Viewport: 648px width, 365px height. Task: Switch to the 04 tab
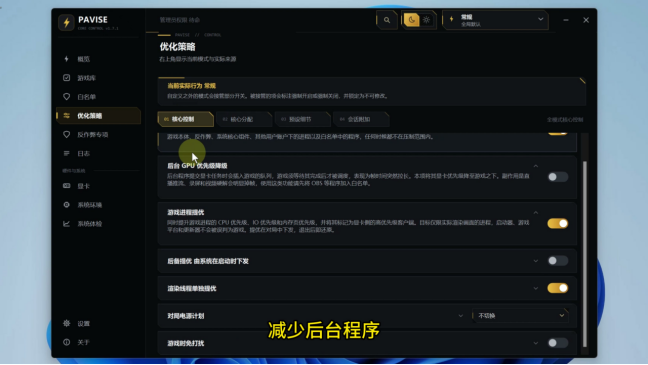pyautogui.click(x=361, y=119)
